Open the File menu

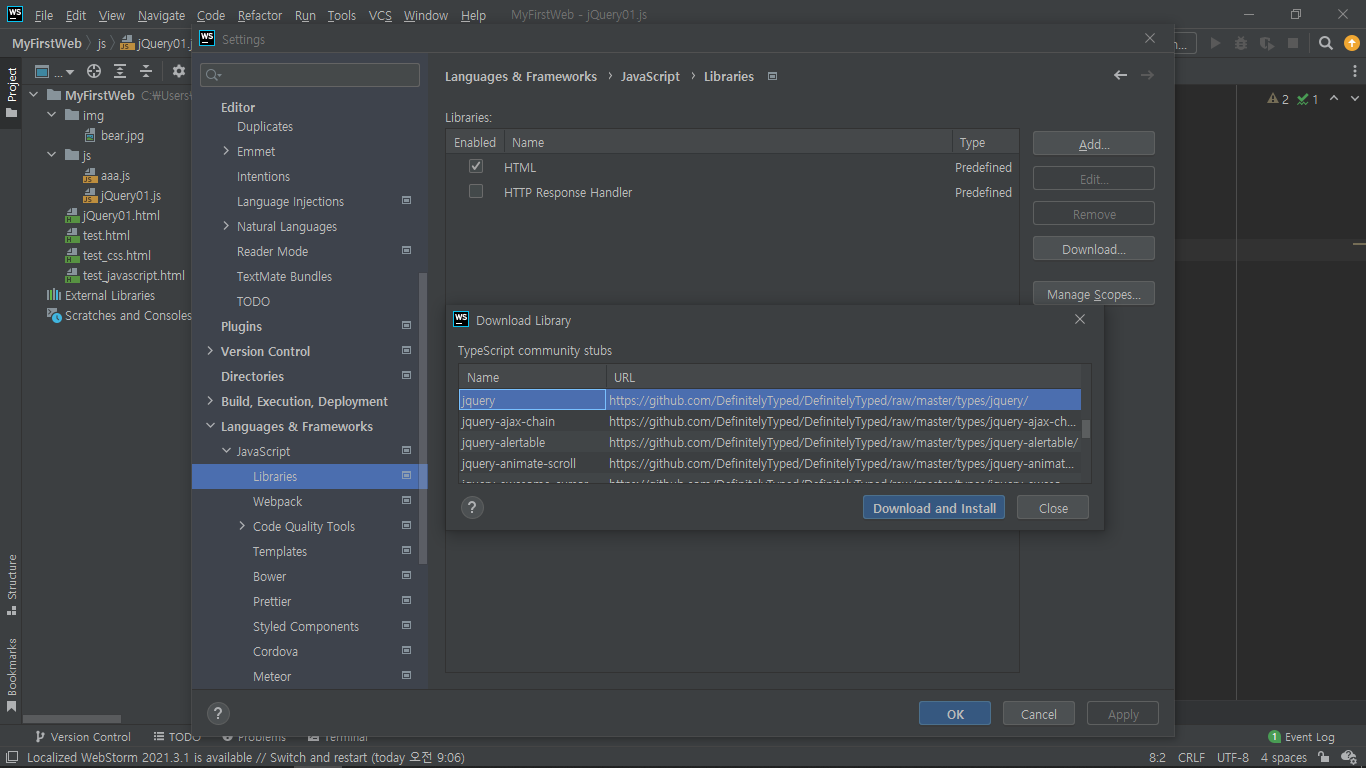[x=44, y=15]
